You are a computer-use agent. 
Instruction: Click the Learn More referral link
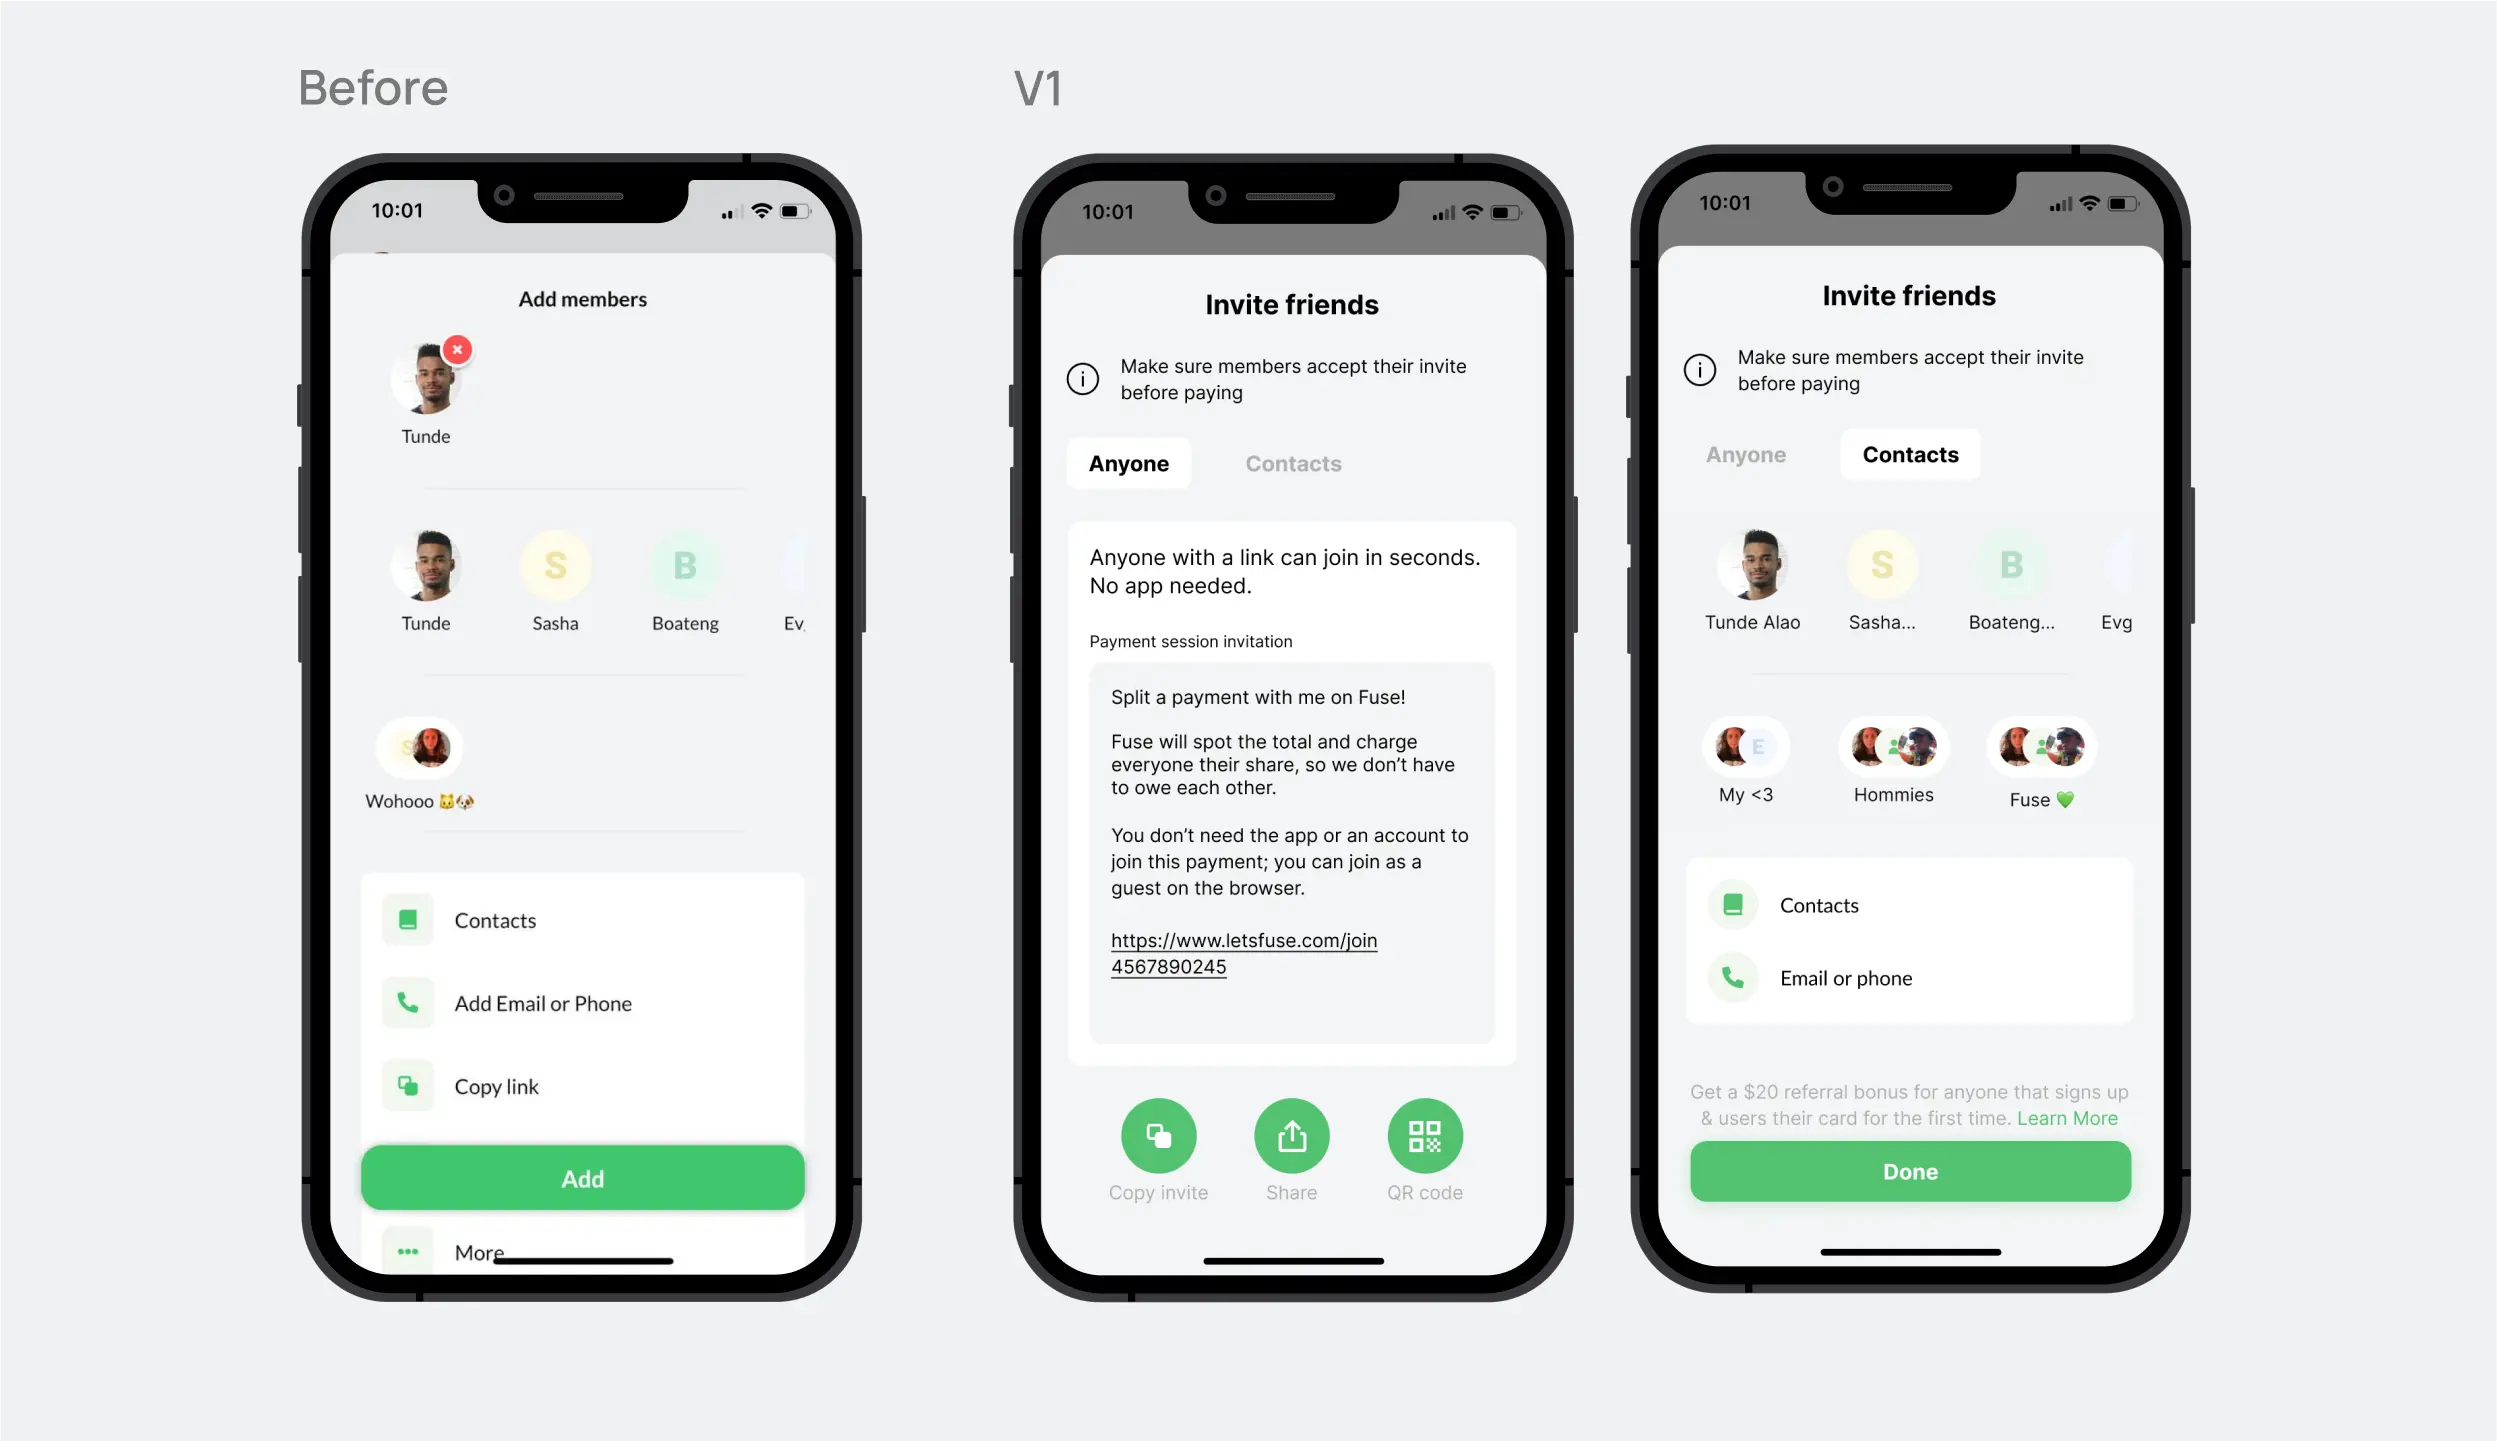click(x=2067, y=1117)
